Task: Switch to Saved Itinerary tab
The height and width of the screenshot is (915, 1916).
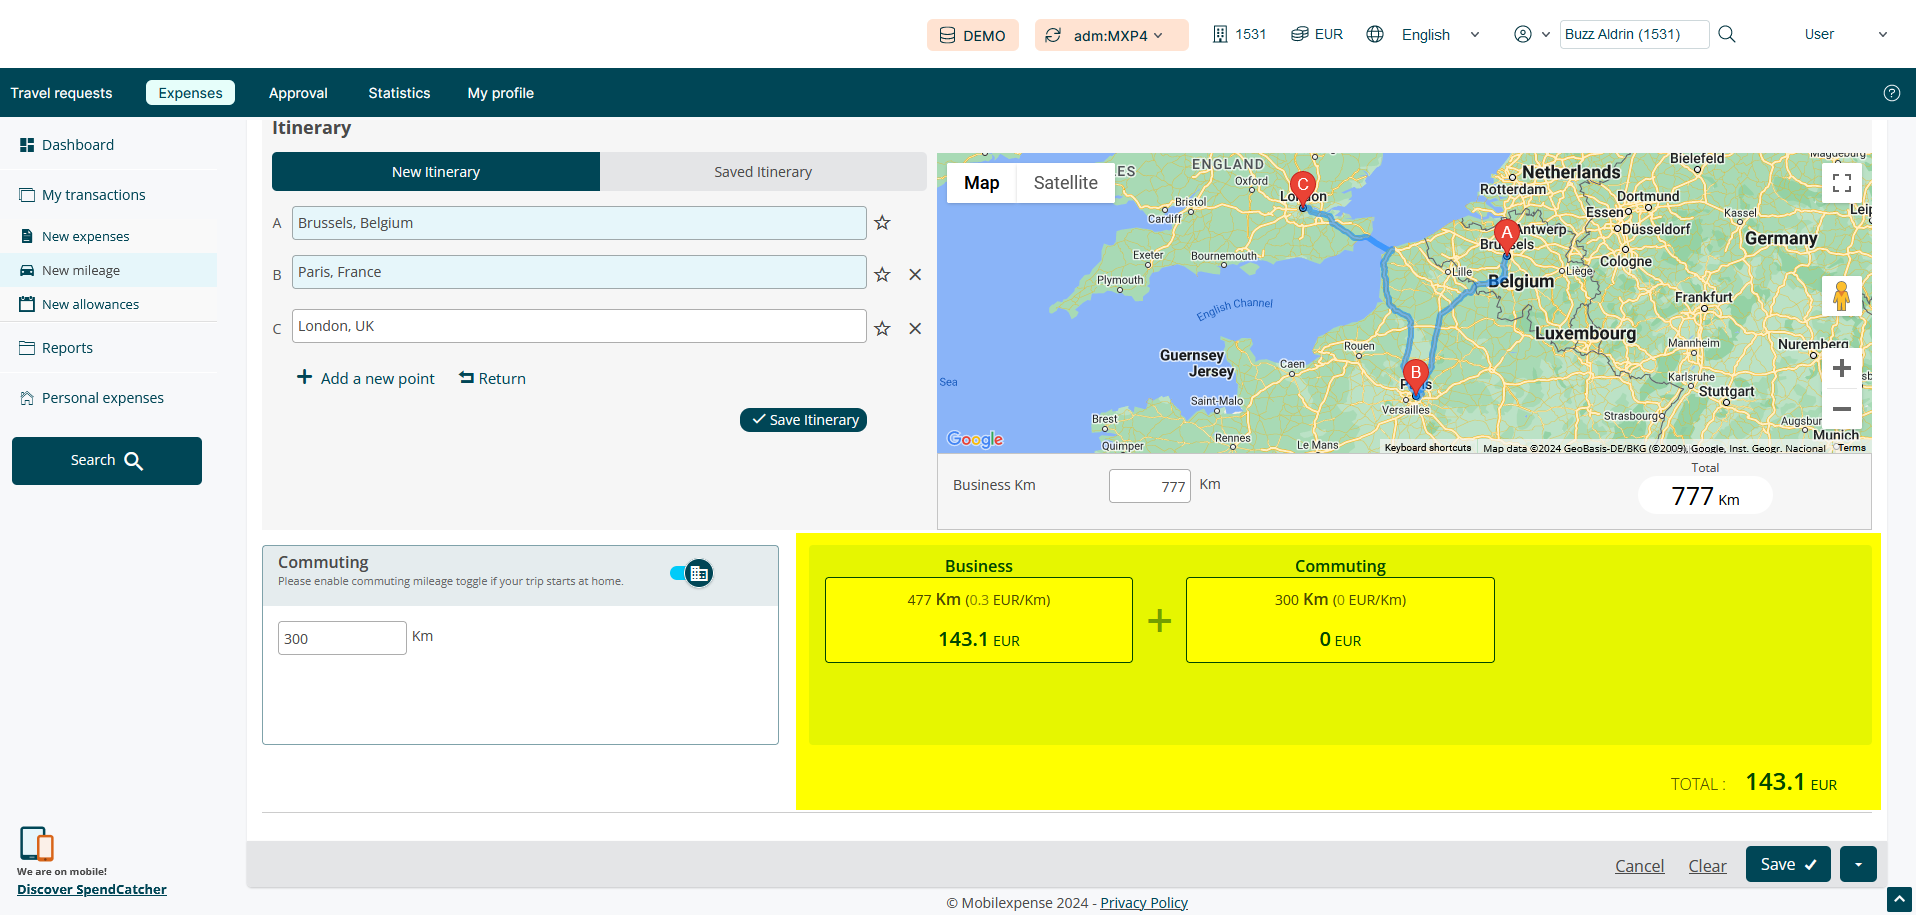Action: tap(762, 172)
